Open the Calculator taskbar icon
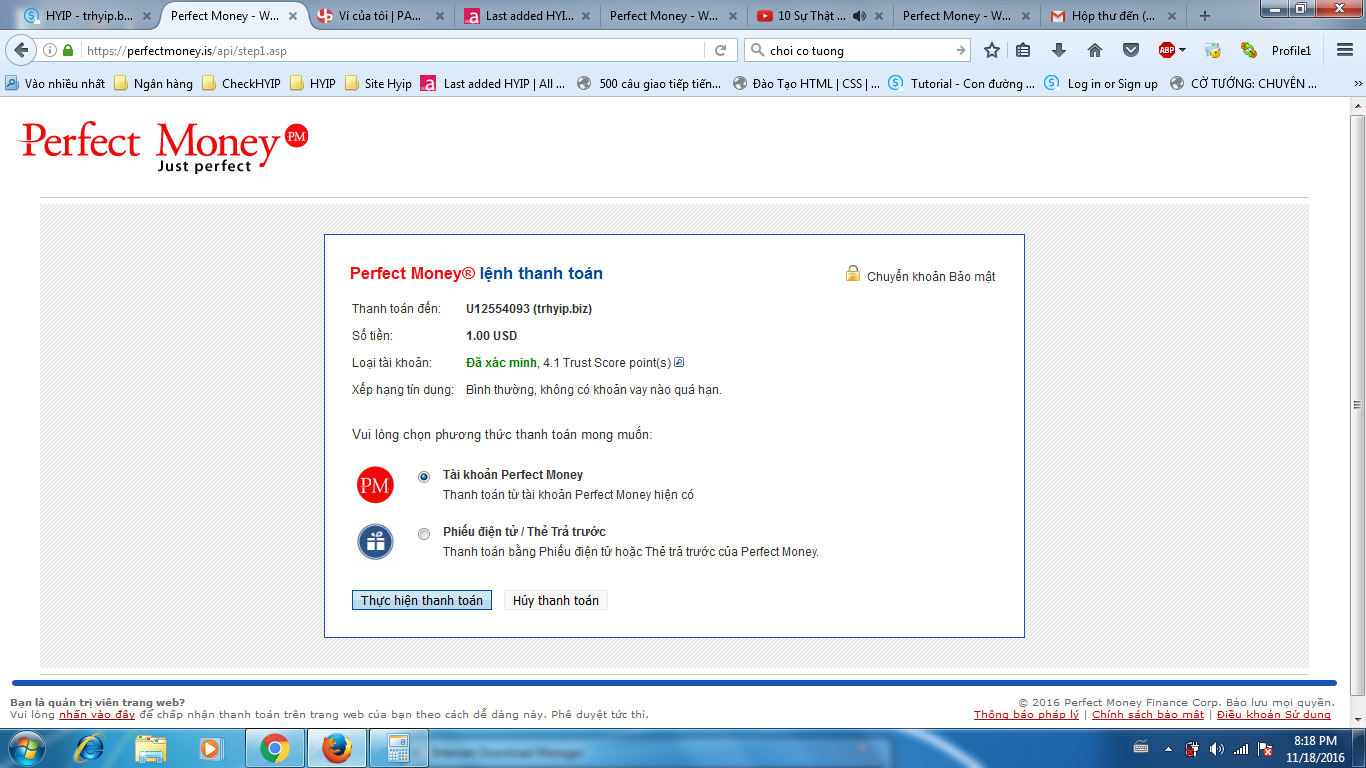Screen dimensions: 1366x768 pos(399,748)
